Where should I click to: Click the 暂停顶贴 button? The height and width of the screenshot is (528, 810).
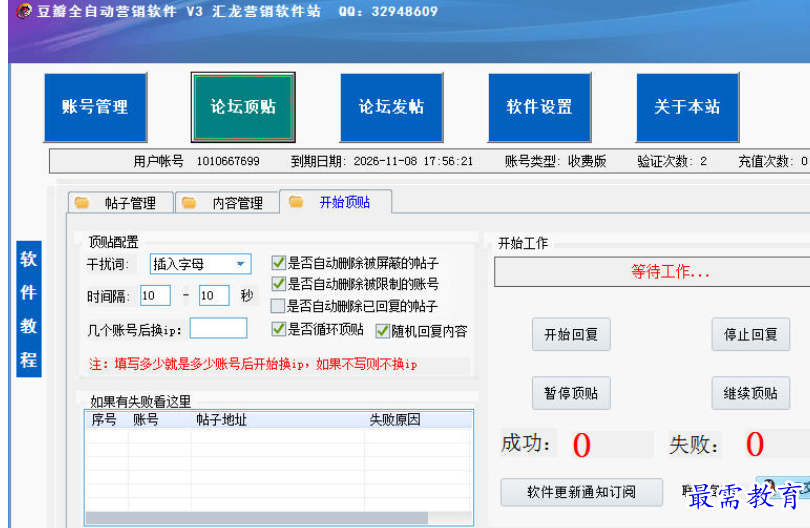click(x=570, y=394)
